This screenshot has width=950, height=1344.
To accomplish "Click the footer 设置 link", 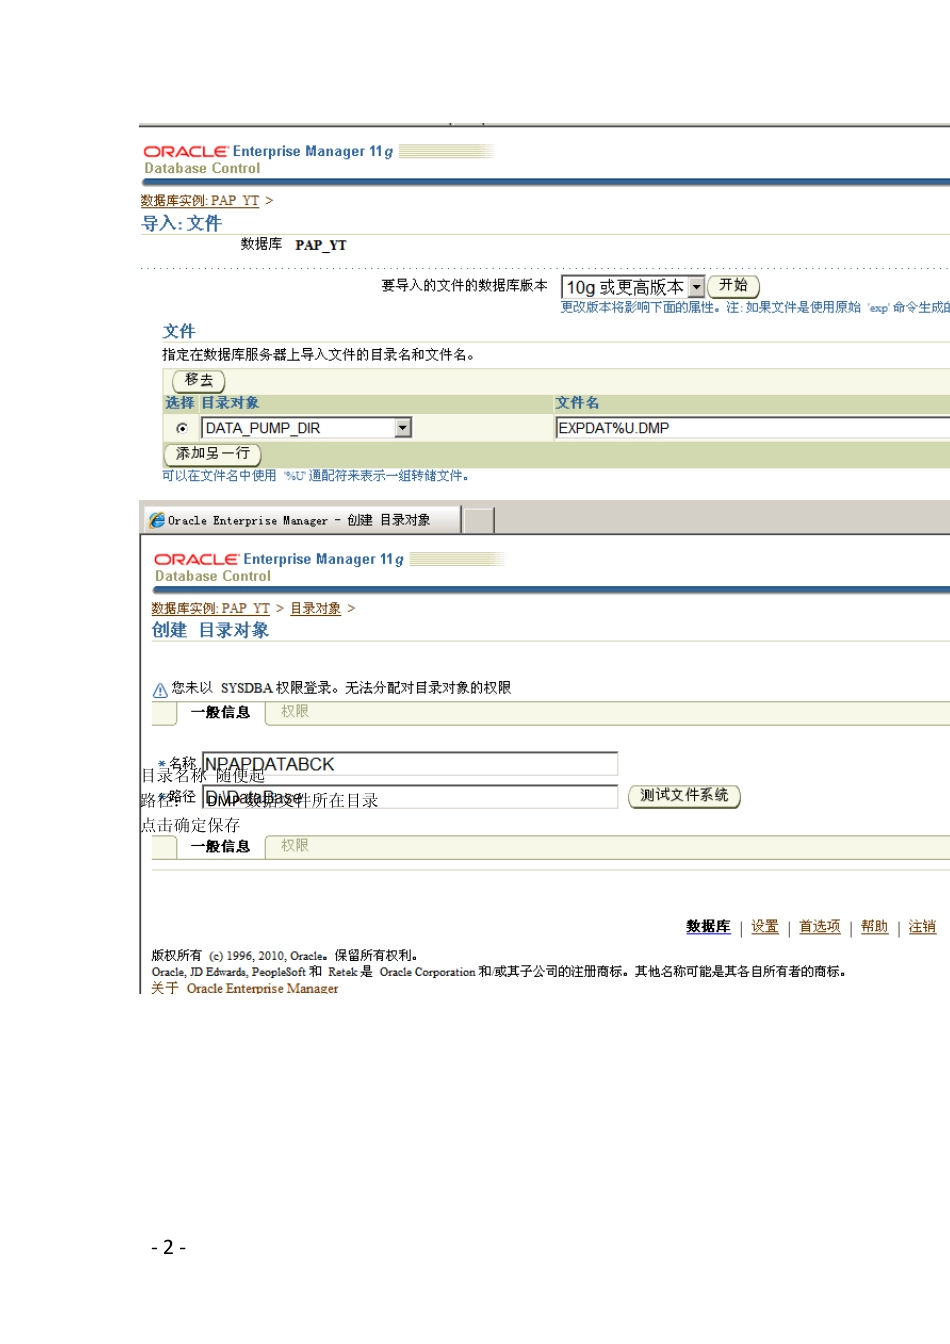I will (x=765, y=927).
